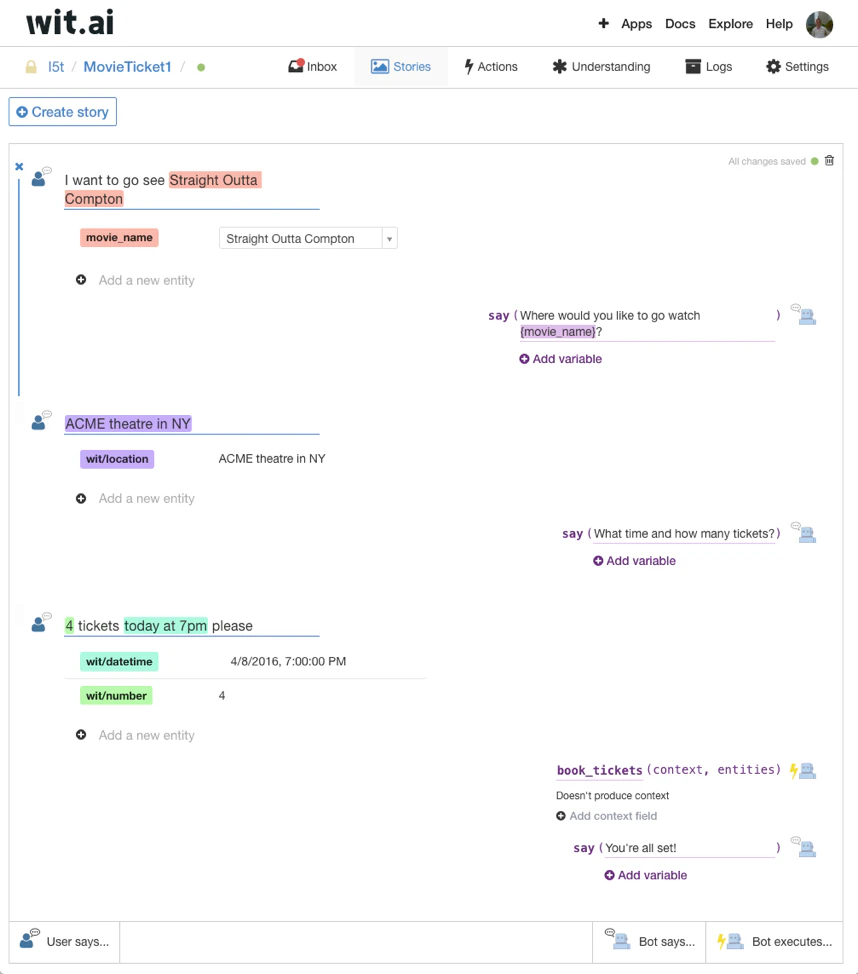Select the Bot says icon in the bottom bar
The height and width of the screenshot is (974, 858).
(x=620, y=941)
